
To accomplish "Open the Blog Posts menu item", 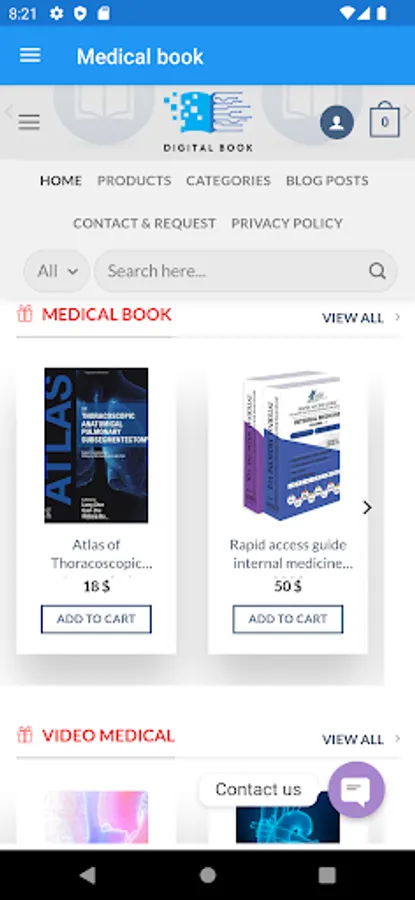I will 327,180.
